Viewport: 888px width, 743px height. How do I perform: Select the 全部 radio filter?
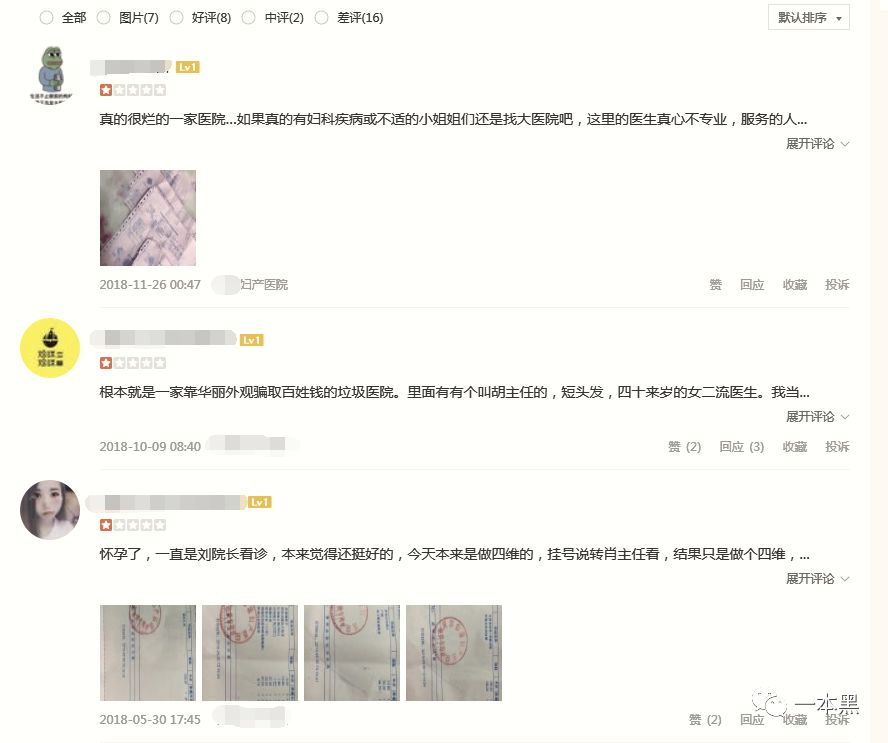click(x=46, y=18)
